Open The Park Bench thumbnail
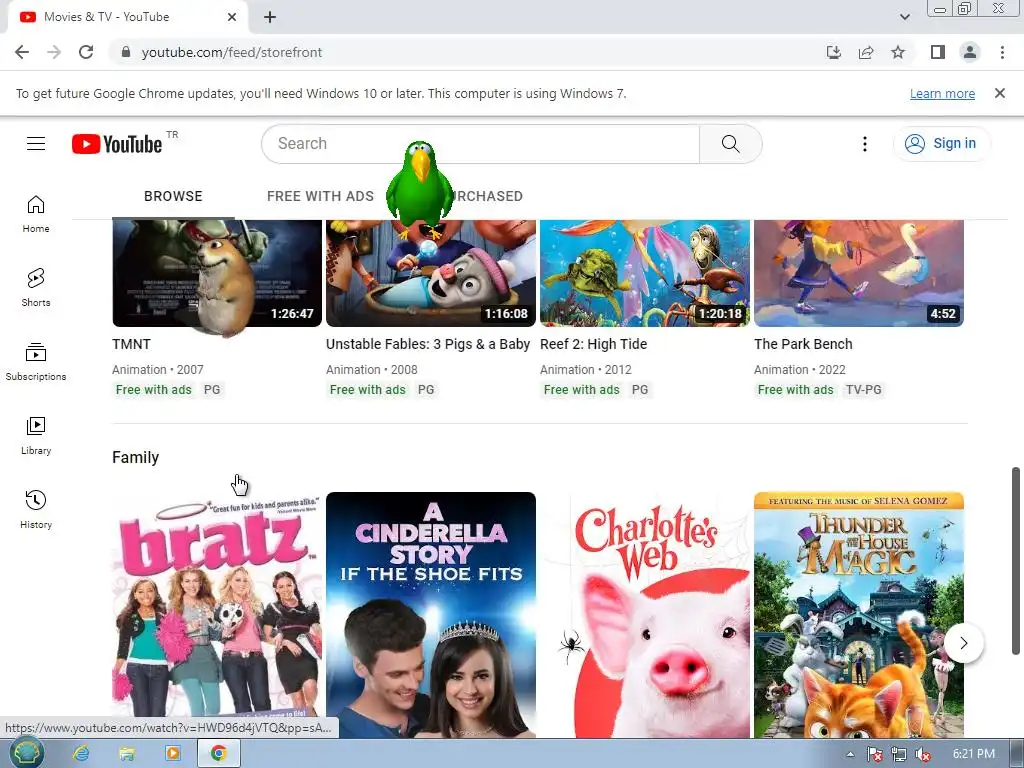Viewport: 1024px width, 768px height. click(859, 273)
